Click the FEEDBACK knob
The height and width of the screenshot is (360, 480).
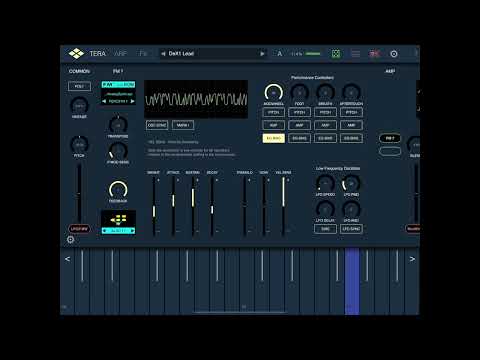tap(118, 190)
